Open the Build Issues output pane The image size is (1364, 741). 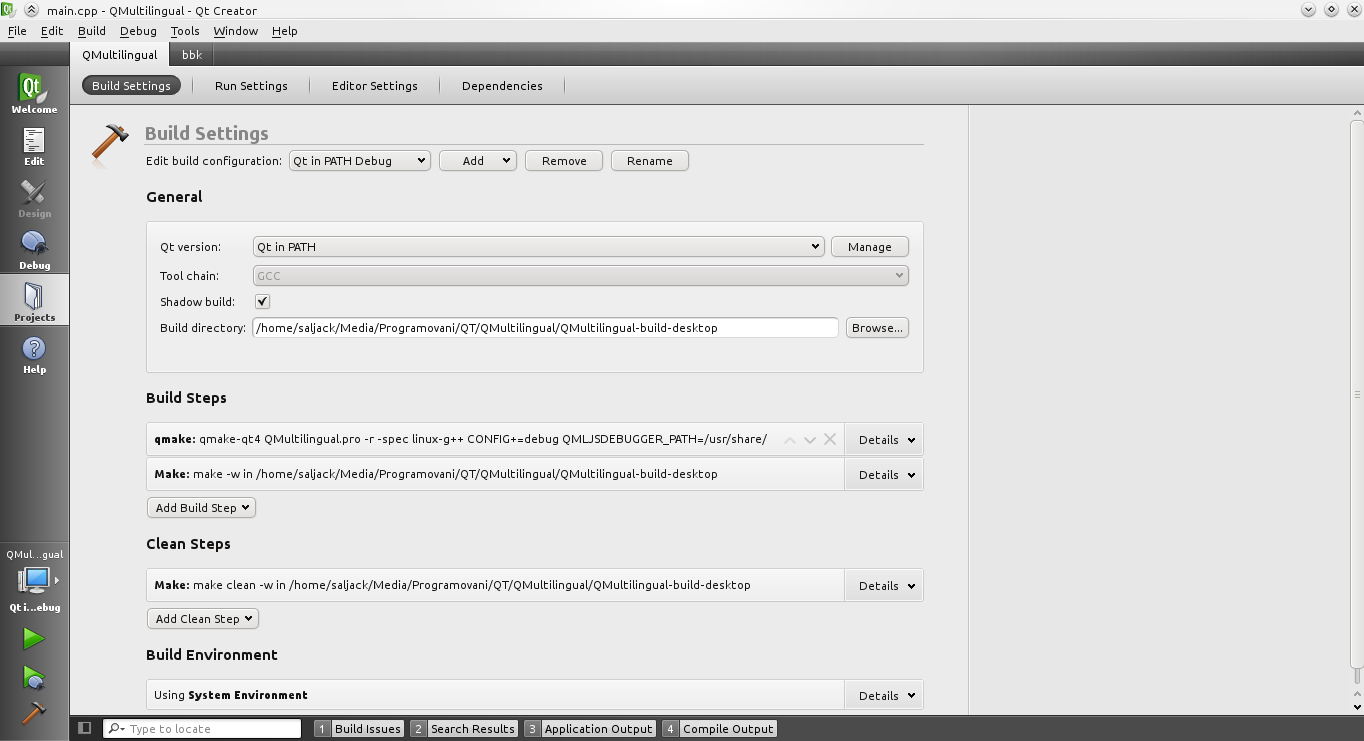359,728
